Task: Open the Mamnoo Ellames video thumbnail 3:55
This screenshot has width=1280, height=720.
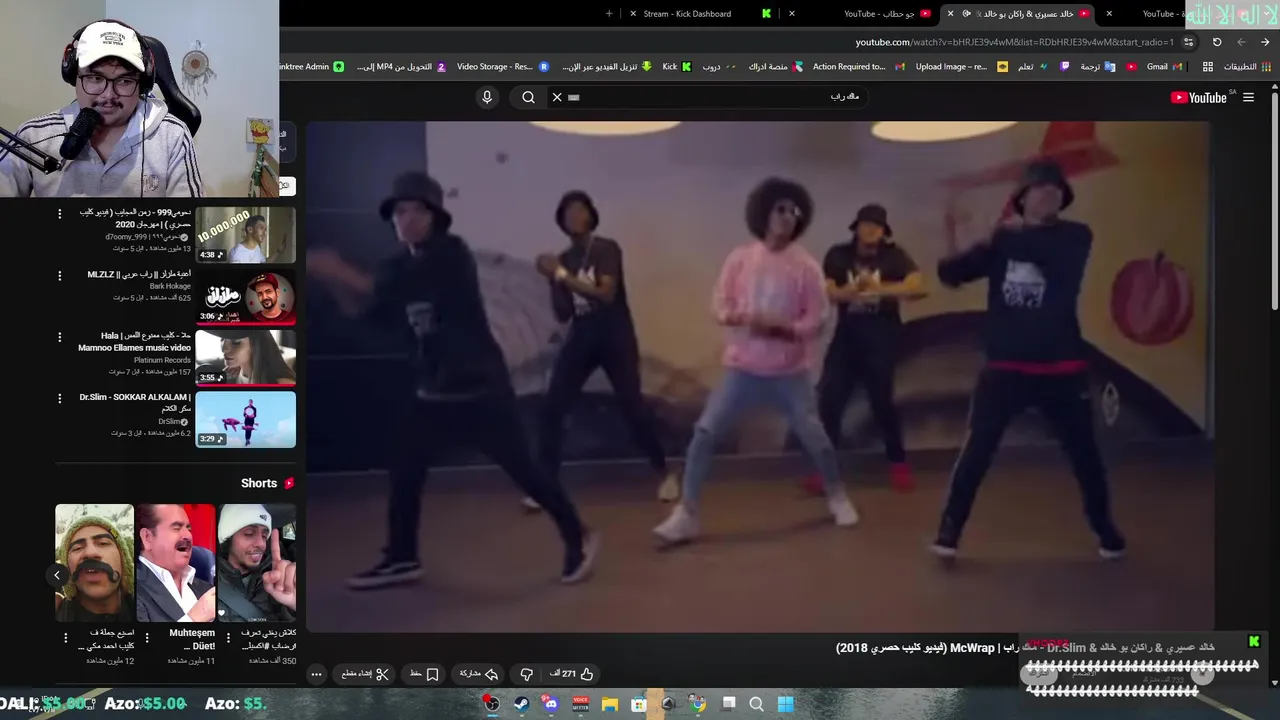Action: tap(245, 357)
